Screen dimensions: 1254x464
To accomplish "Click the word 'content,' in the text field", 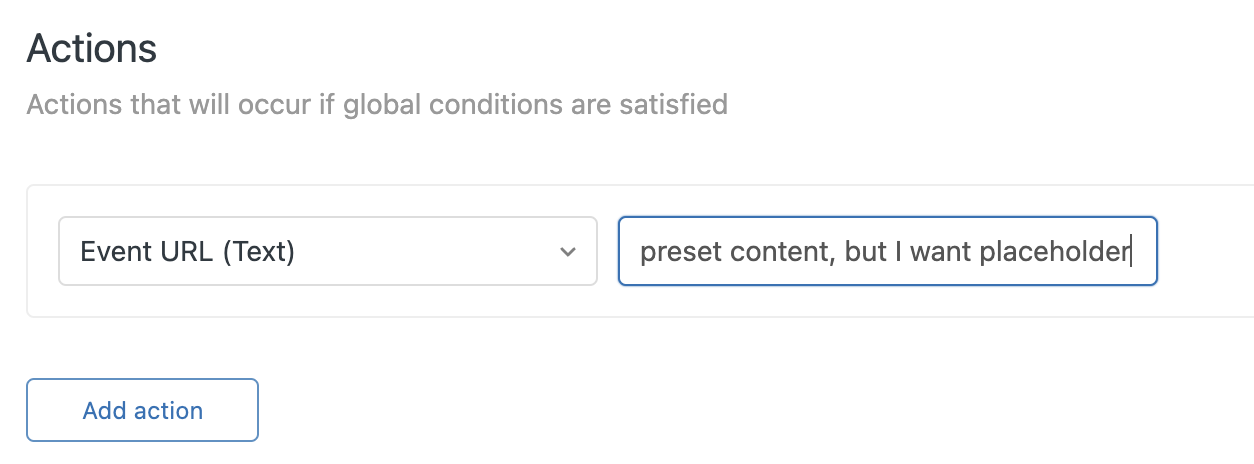I will [783, 252].
